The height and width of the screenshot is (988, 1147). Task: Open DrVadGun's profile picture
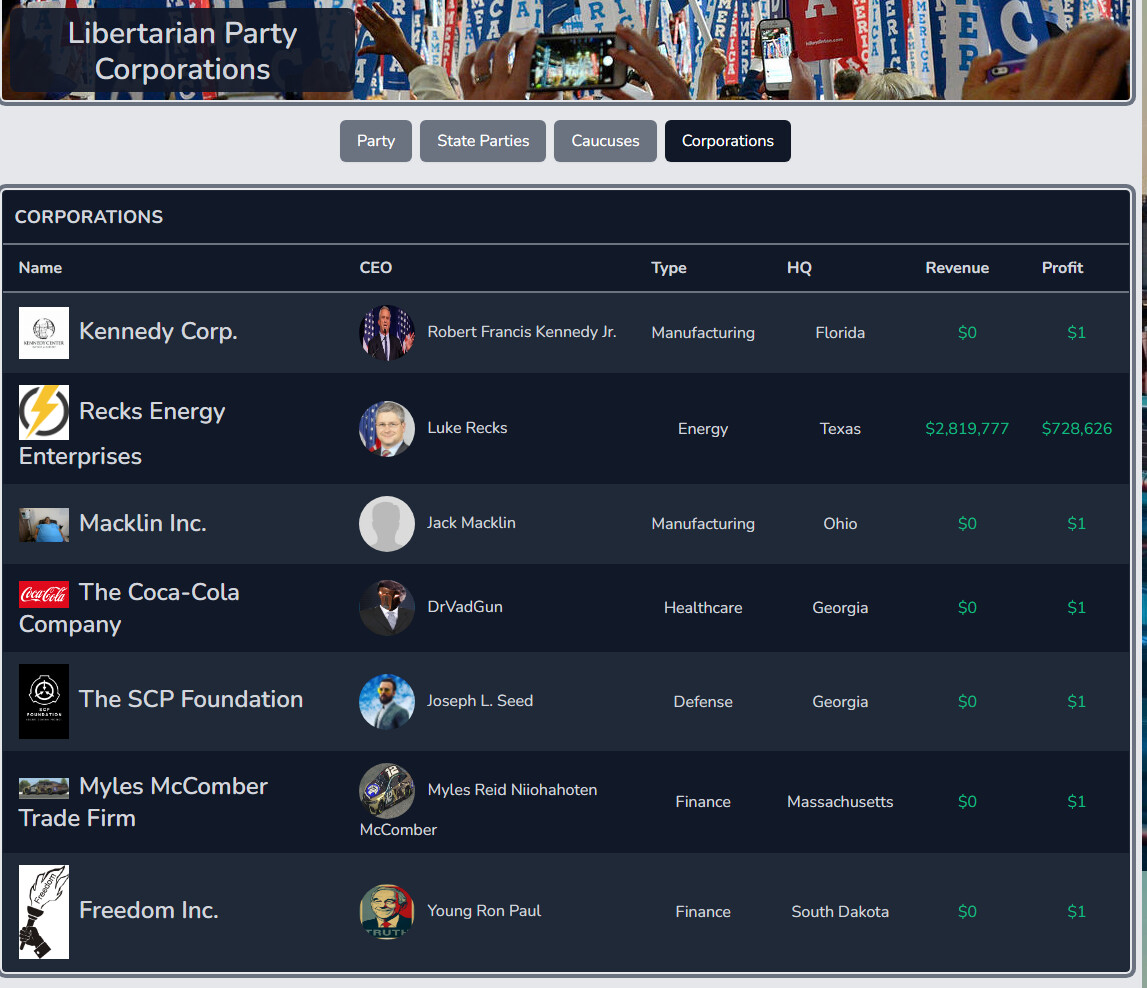coord(386,607)
